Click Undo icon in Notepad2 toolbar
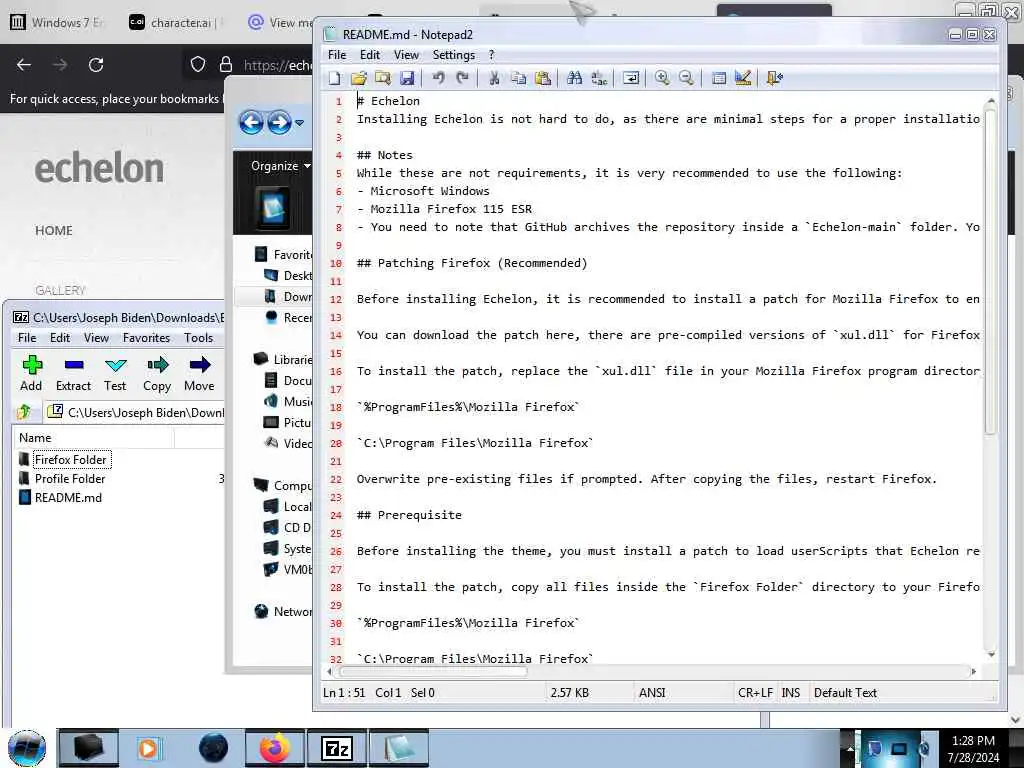Viewport: 1024px width, 768px height. 438,78
